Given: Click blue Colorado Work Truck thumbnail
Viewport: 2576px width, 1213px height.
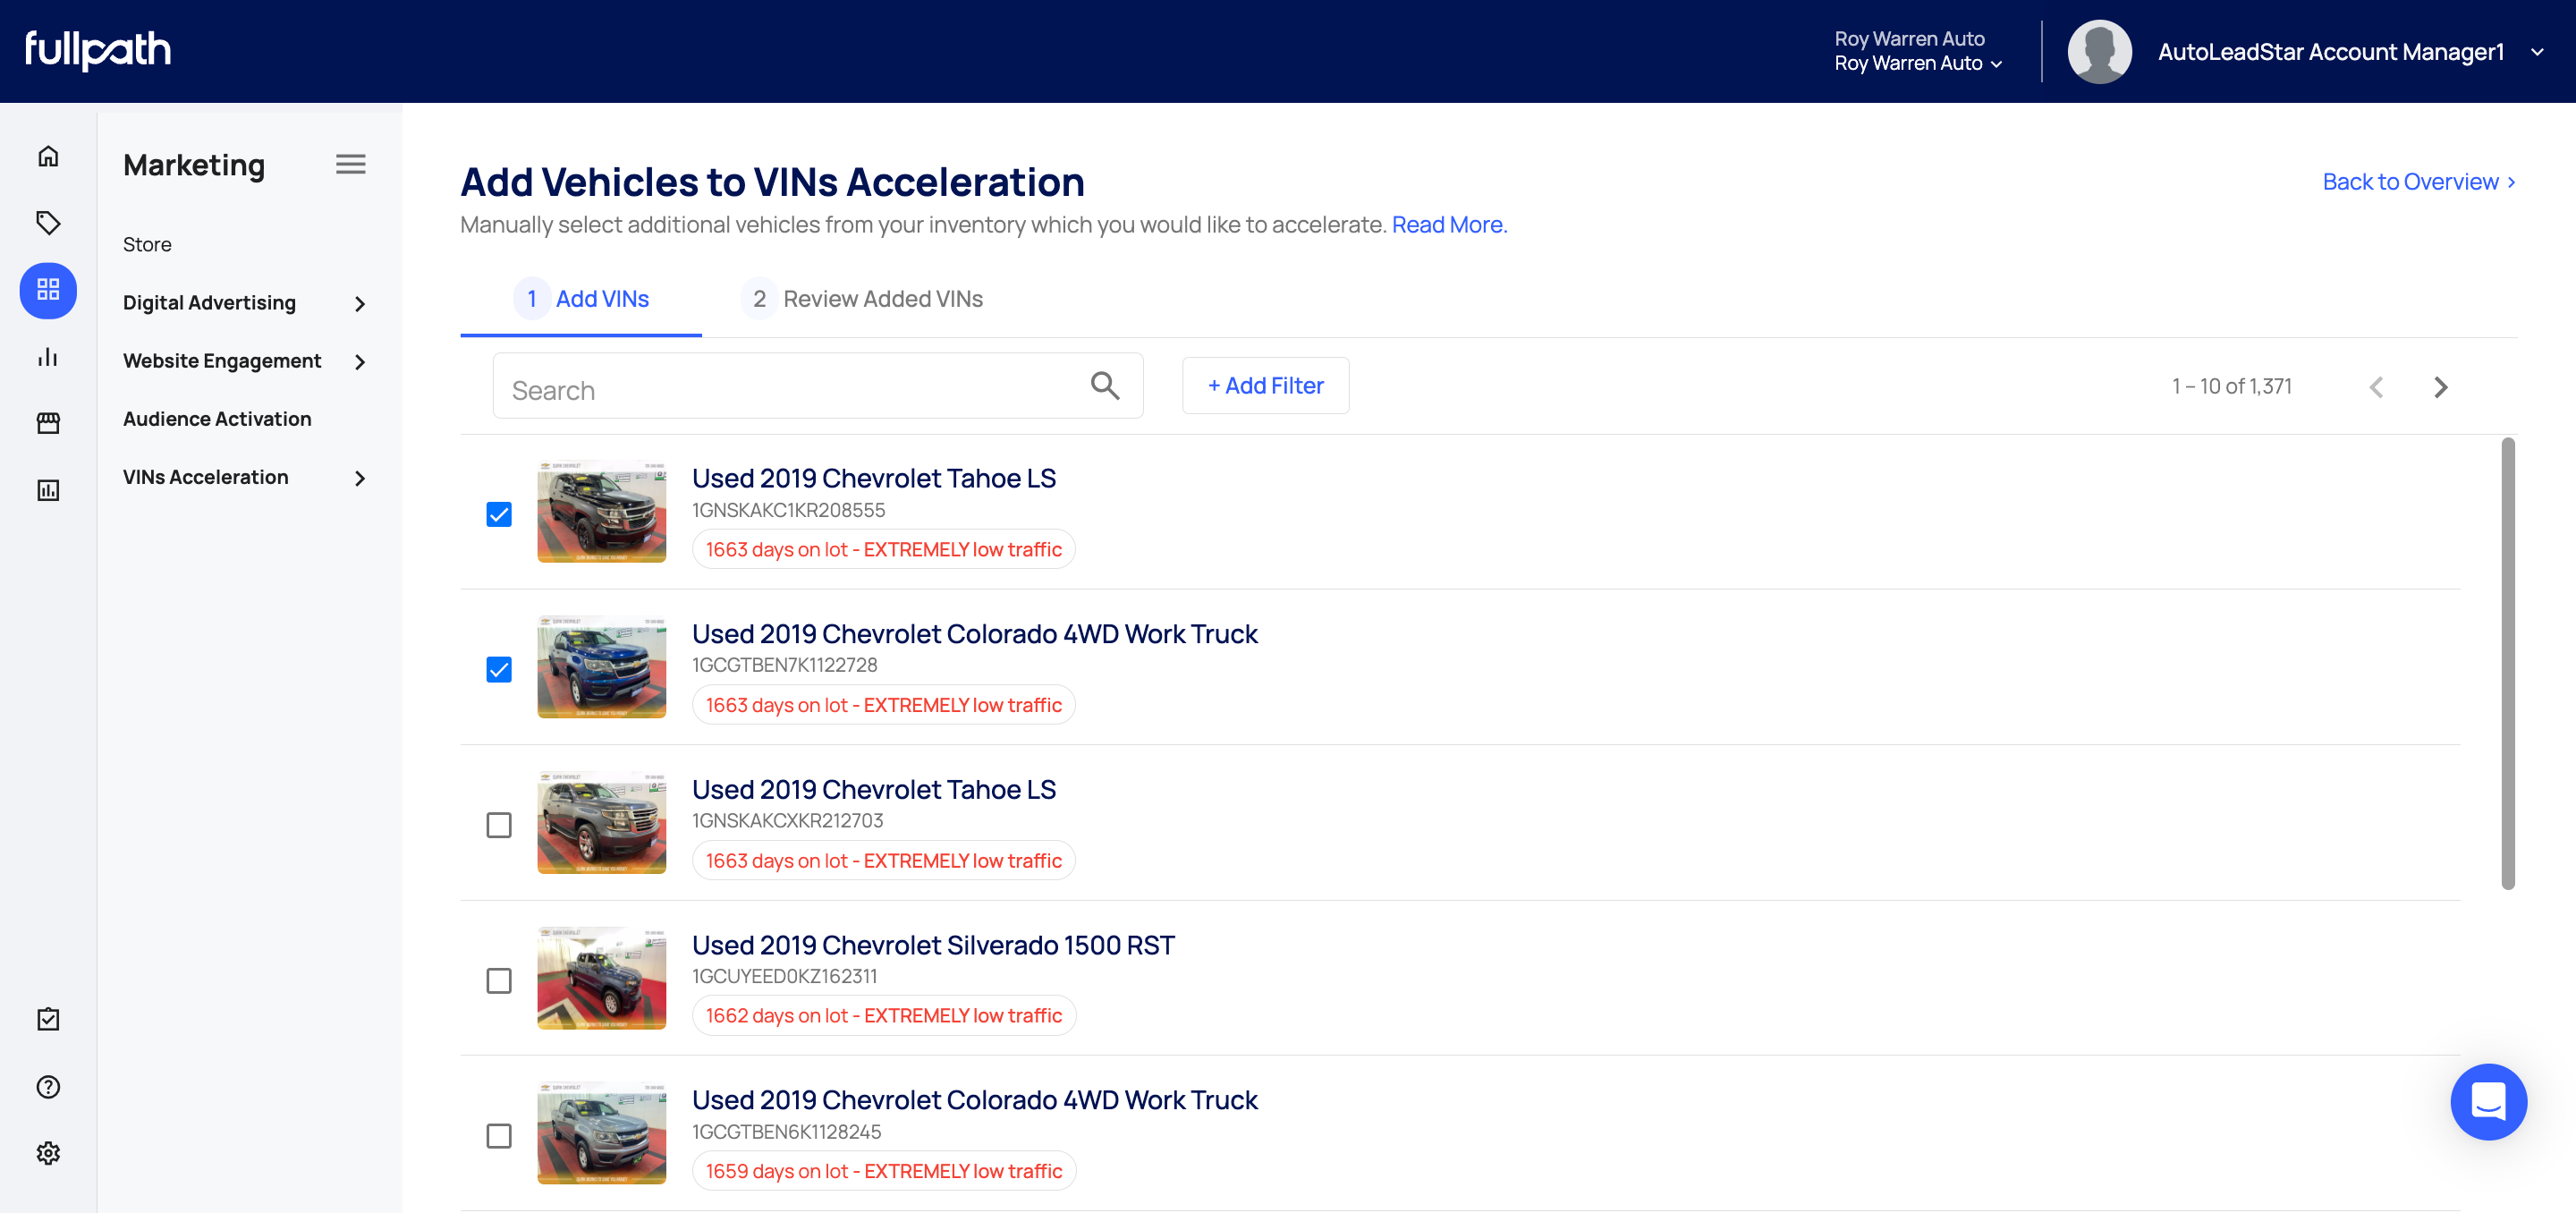Looking at the screenshot, I should click(601, 667).
